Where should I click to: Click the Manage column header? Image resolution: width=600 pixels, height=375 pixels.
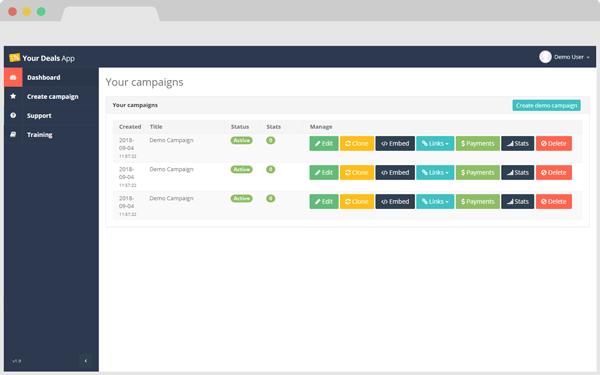coord(321,127)
